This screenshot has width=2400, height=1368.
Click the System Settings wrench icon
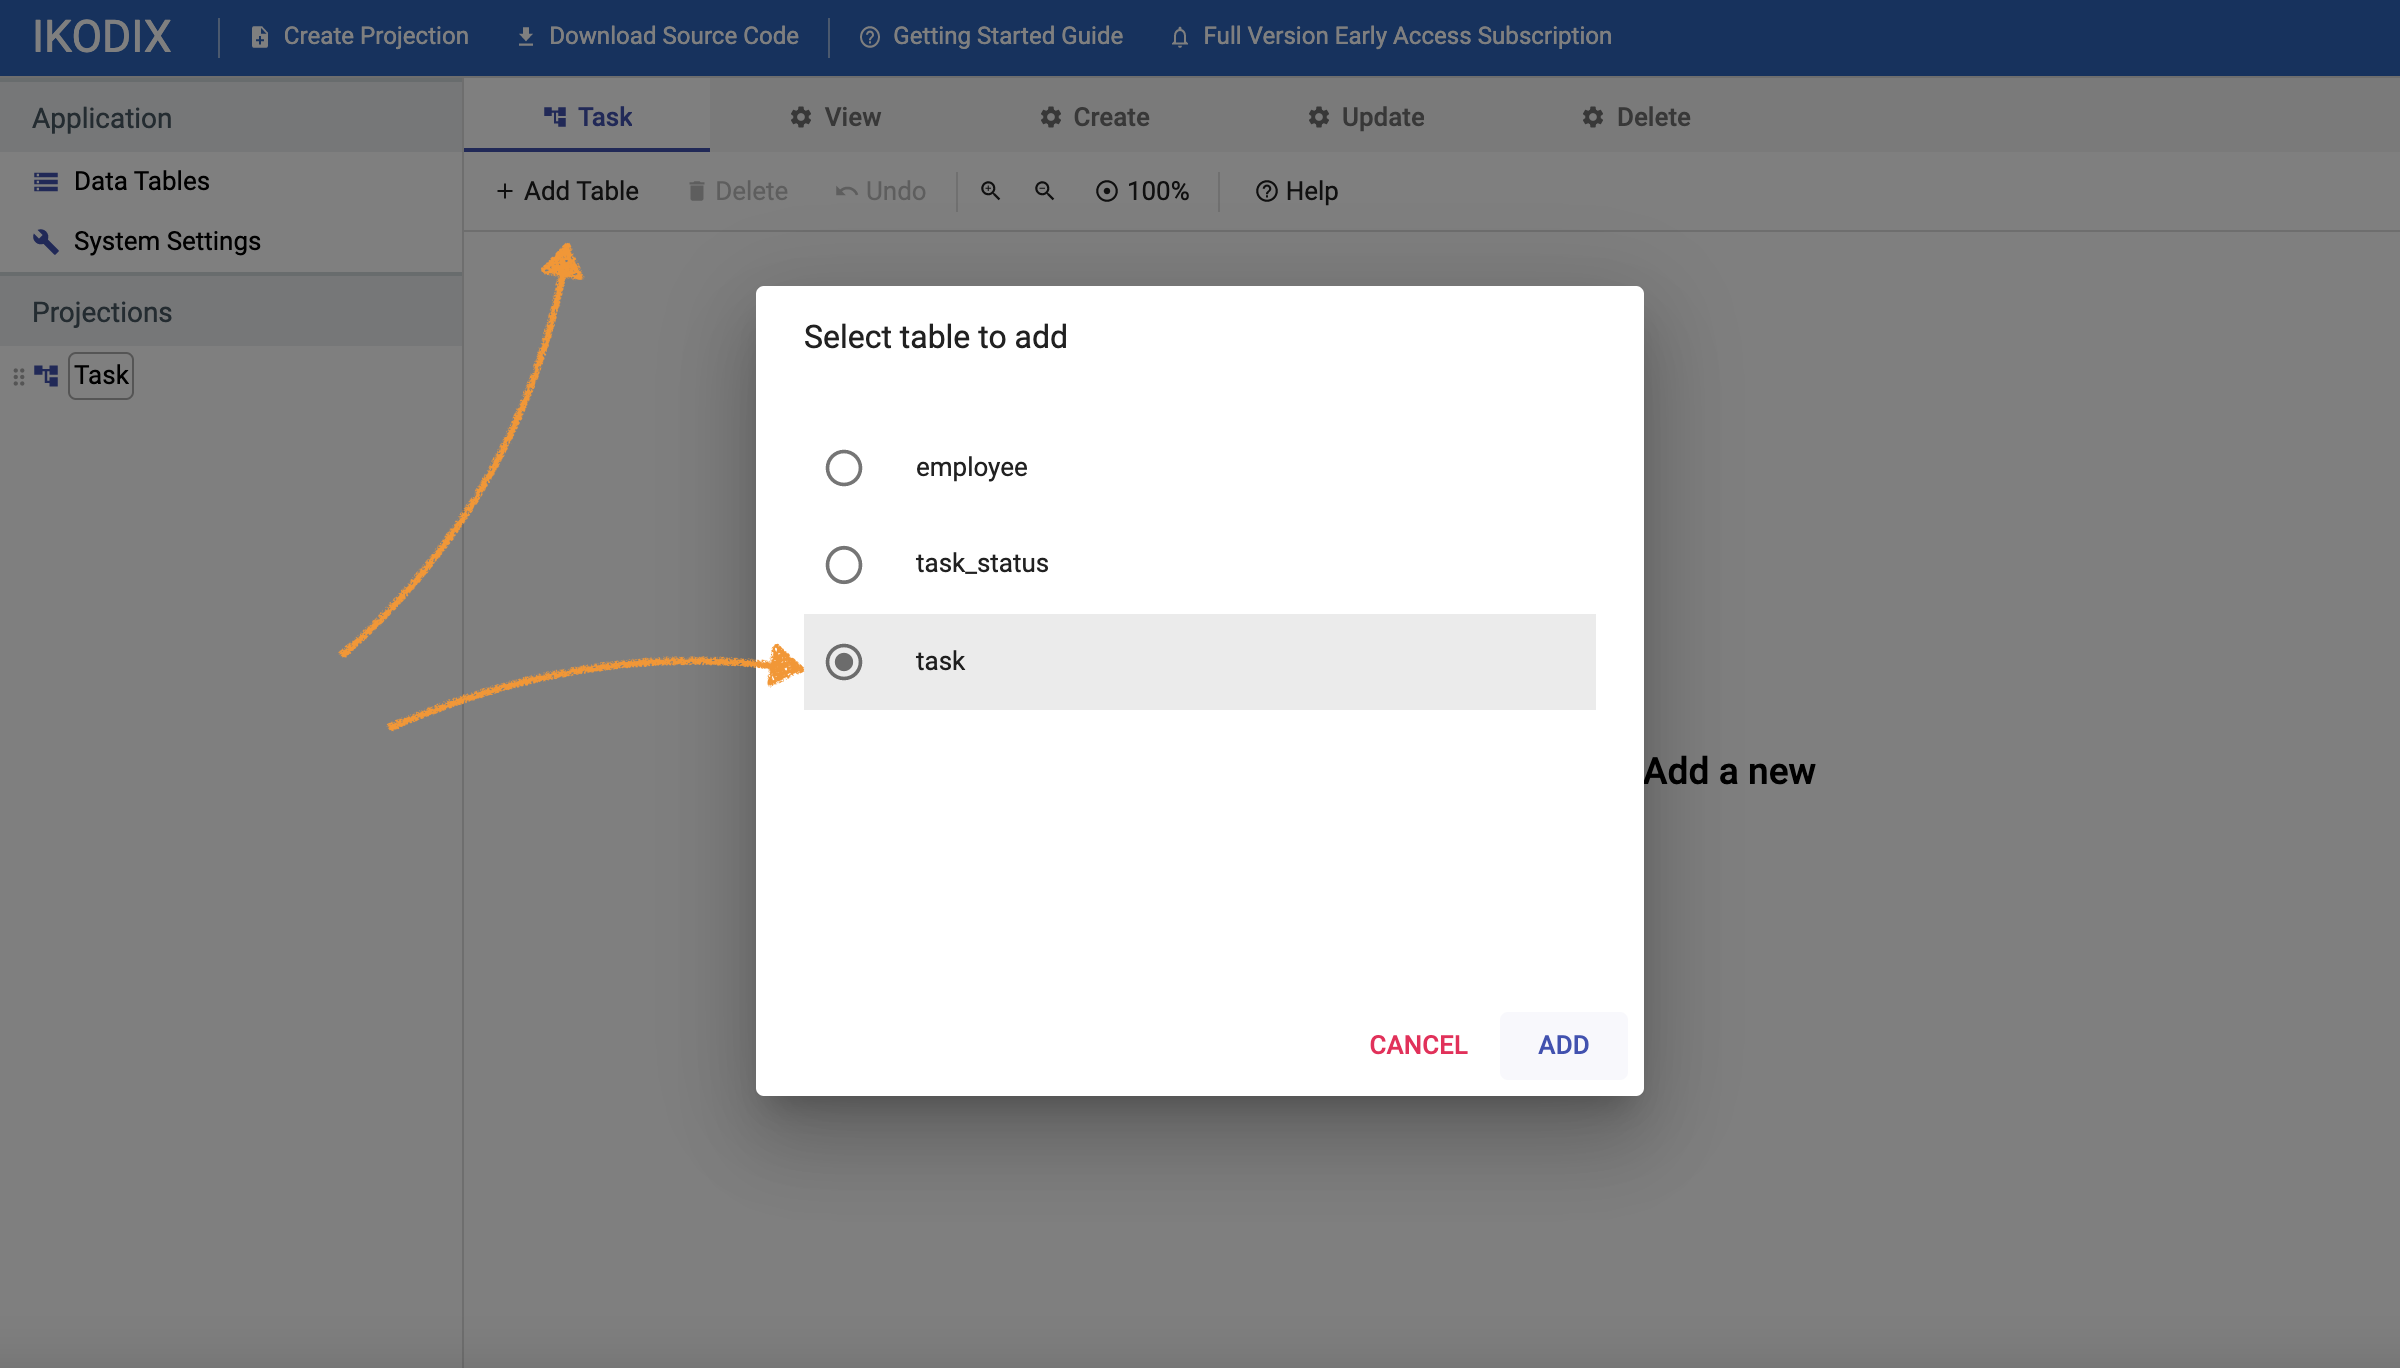coord(46,241)
